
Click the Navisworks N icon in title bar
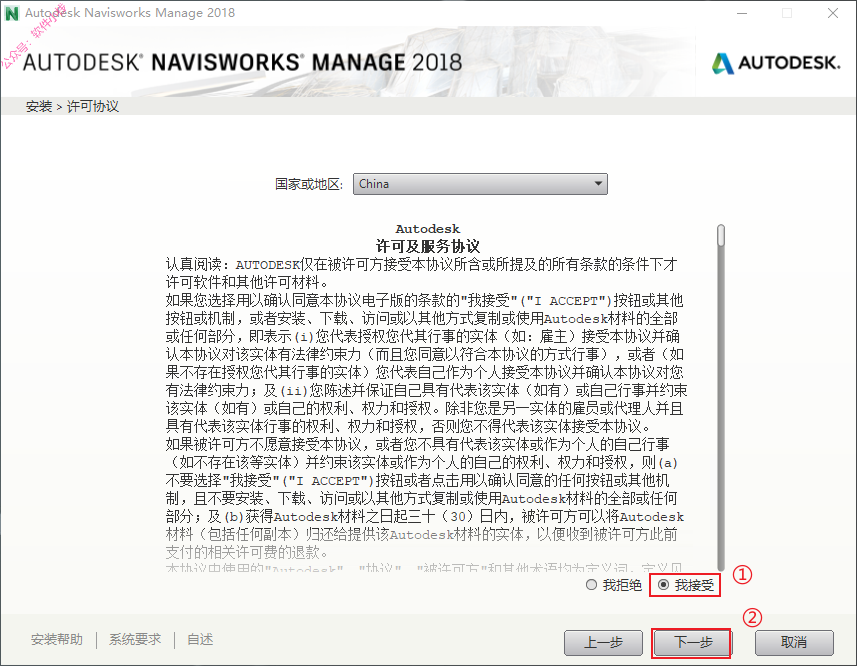pos(11,13)
